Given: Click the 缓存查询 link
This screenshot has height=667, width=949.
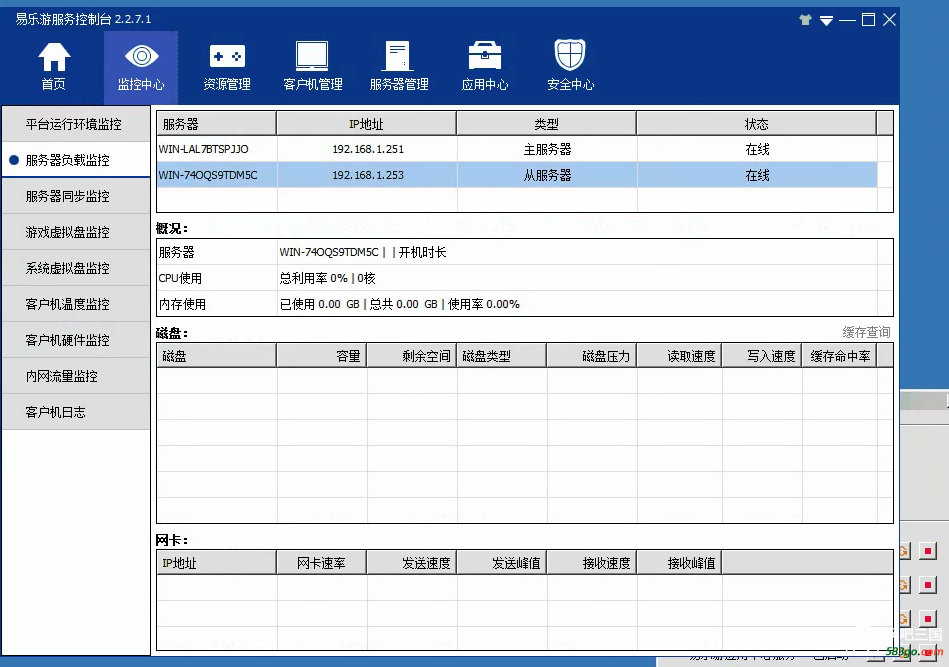Looking at the screenshot, I should click(866, 332).
